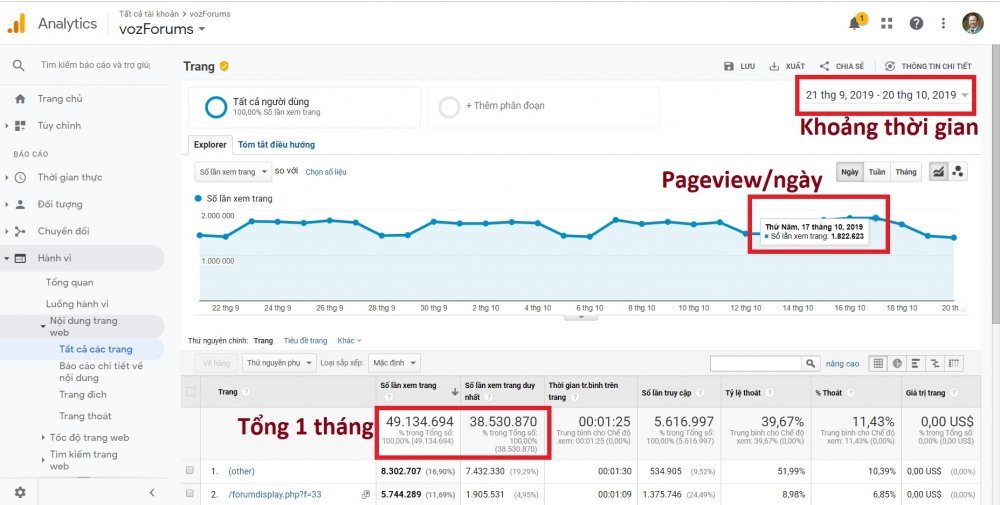Click the Trang chủ home icon

point(20,99)
